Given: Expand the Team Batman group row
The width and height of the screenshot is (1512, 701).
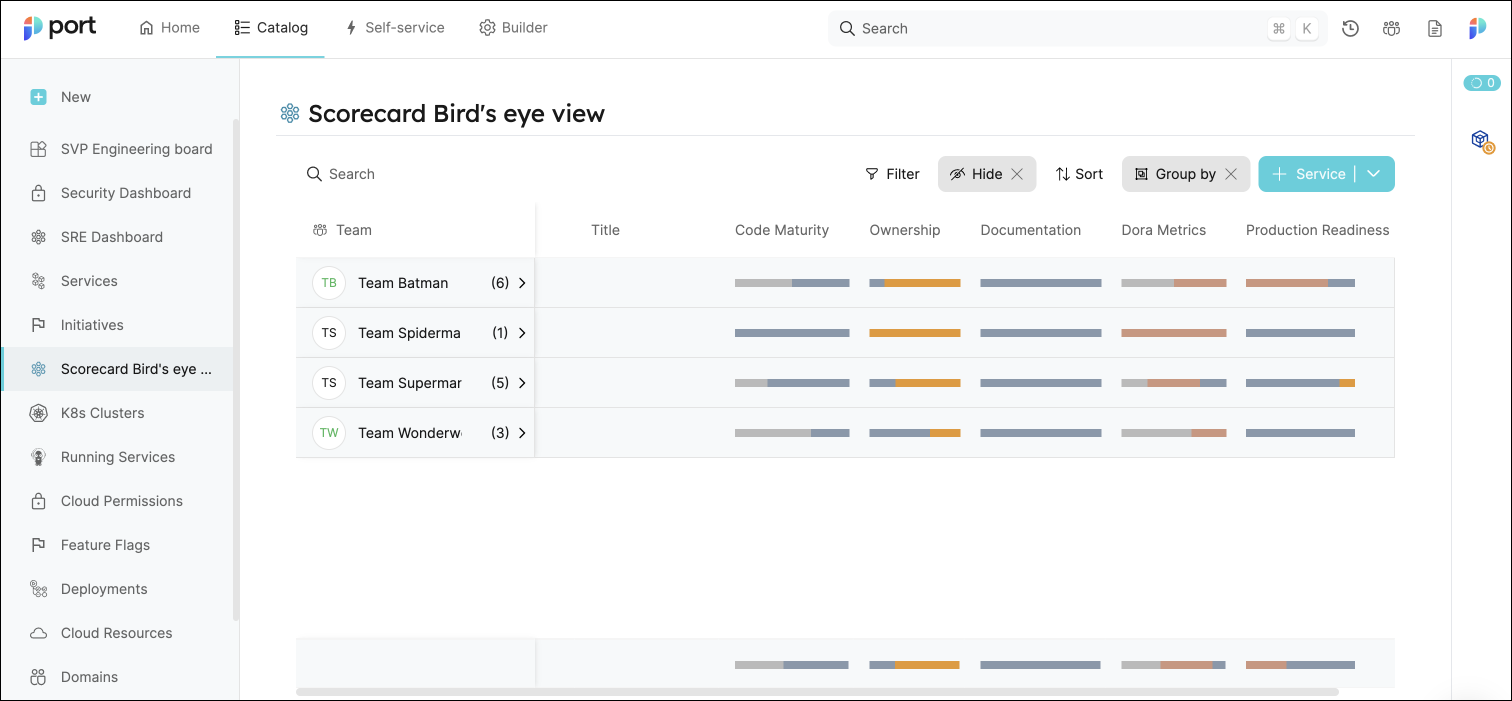Looking at the screenshot, I should pos(522,283).
